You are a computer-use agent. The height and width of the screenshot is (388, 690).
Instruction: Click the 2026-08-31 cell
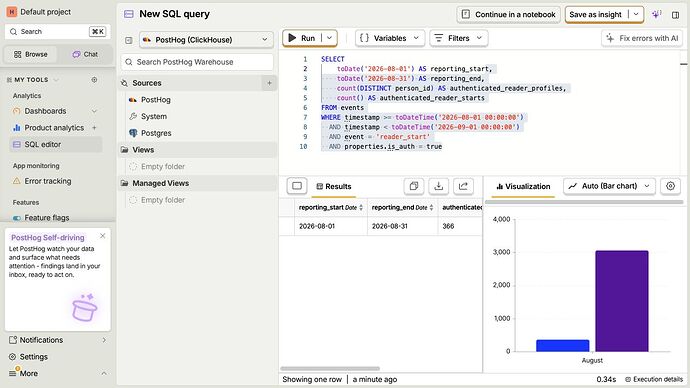point(402,226)
